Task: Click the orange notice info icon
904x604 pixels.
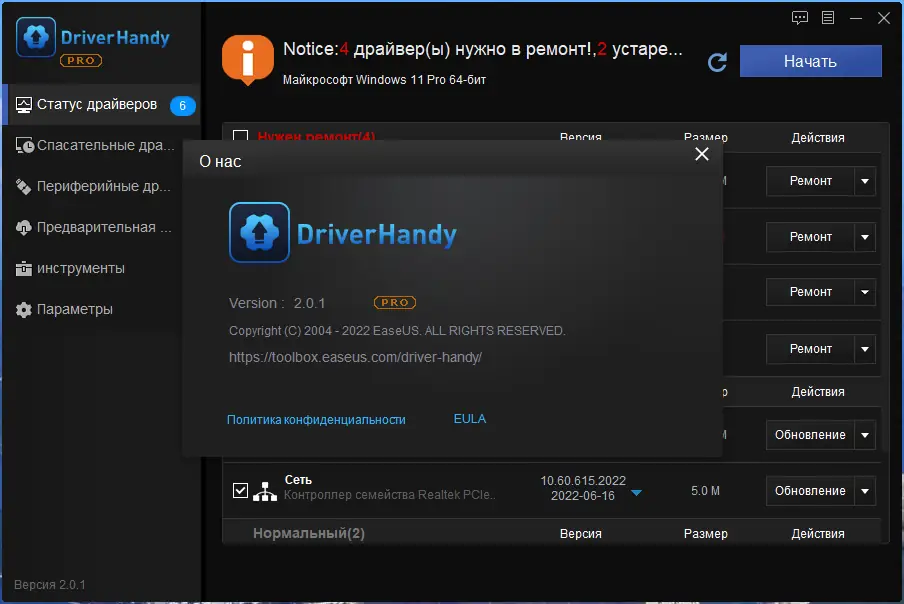Action: (x=248, y=59)
